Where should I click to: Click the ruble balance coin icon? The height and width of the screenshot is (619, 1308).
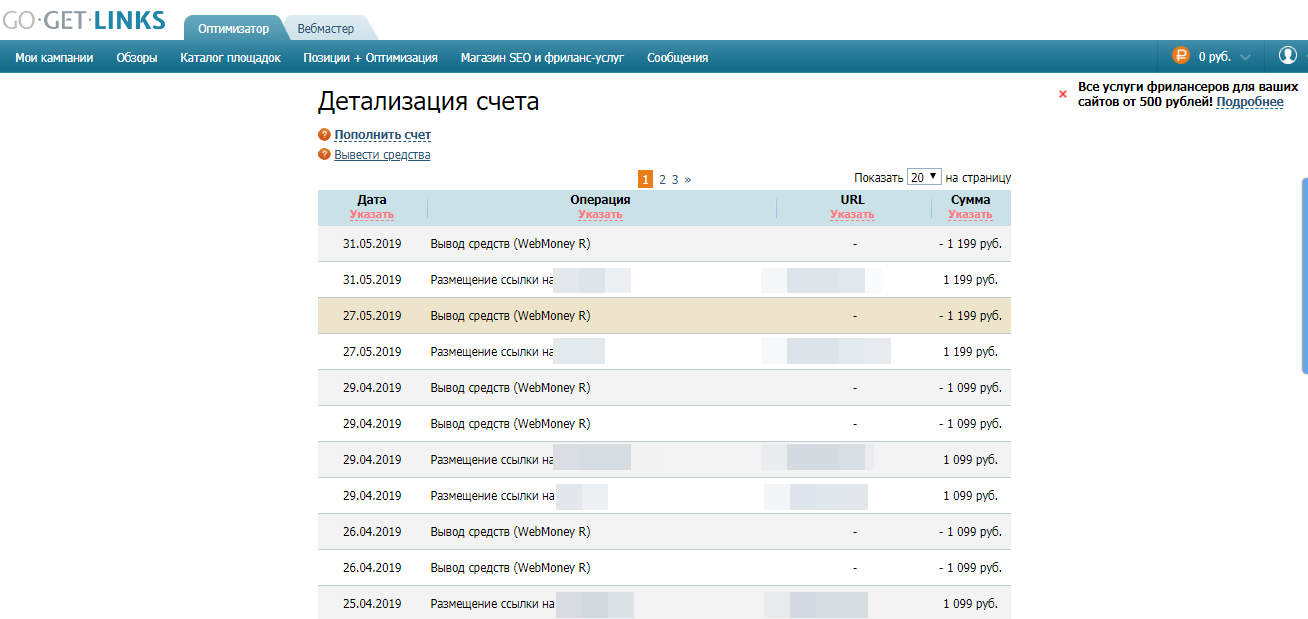[1180, 57]
